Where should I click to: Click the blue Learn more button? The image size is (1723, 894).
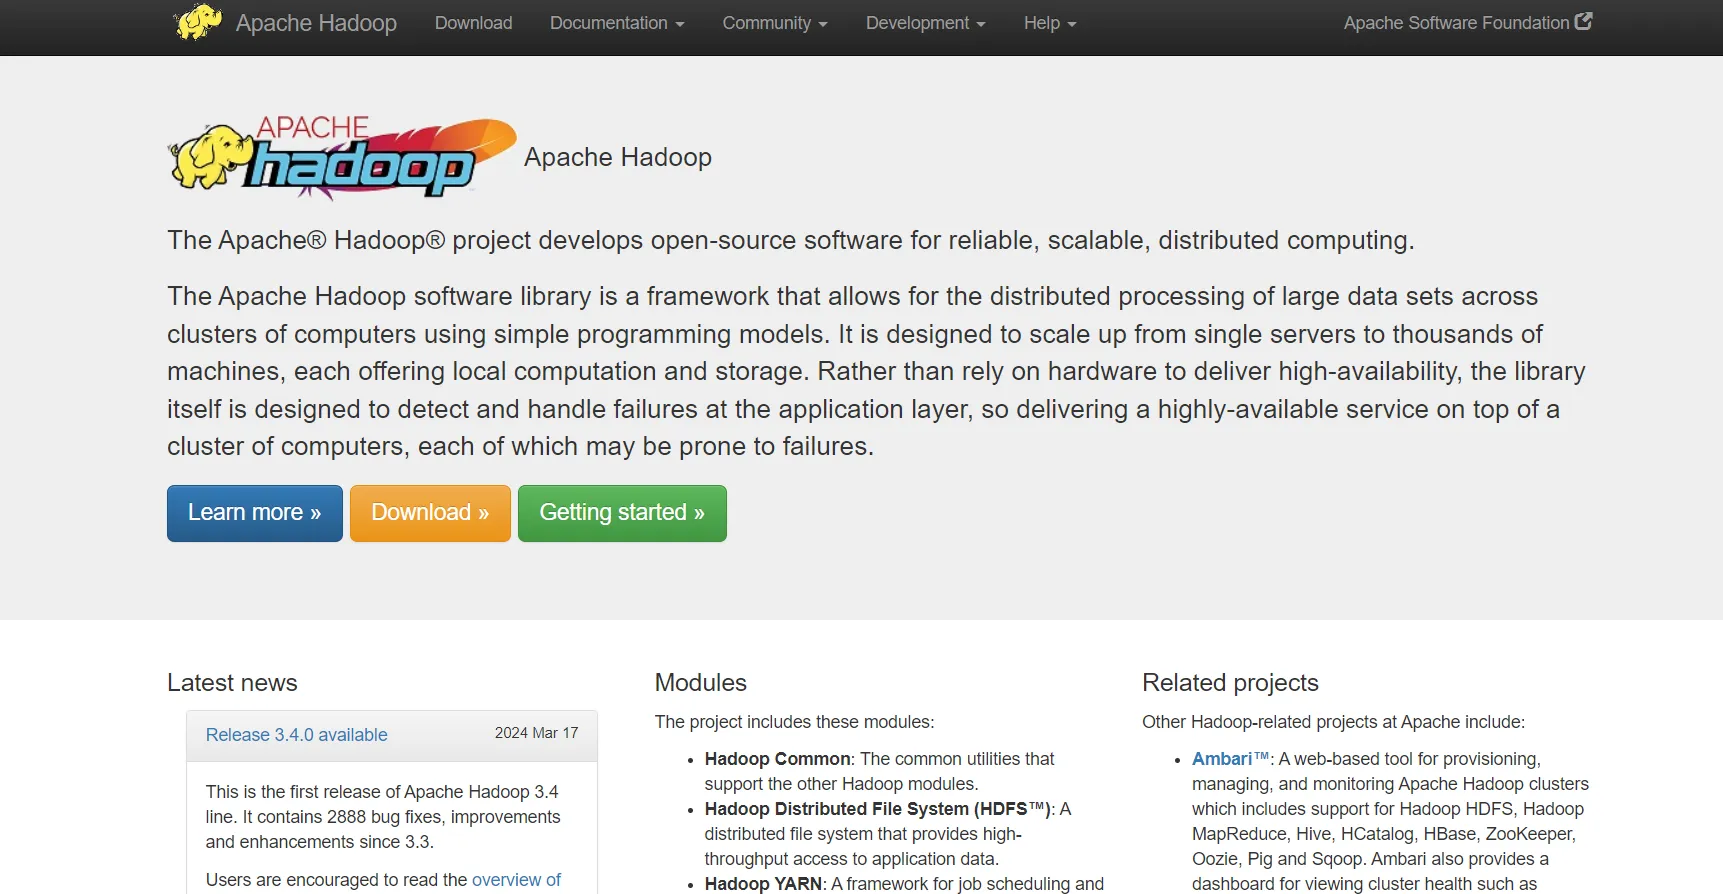[x=255, y=513]
